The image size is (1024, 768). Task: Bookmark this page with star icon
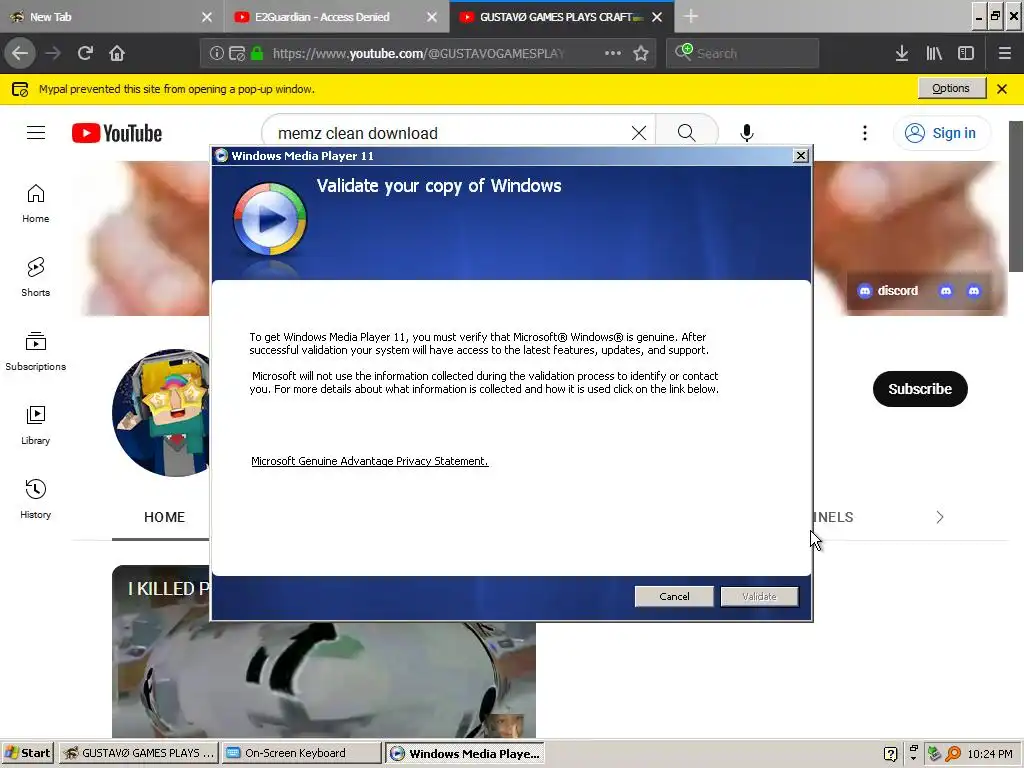[x=641, y=53]
